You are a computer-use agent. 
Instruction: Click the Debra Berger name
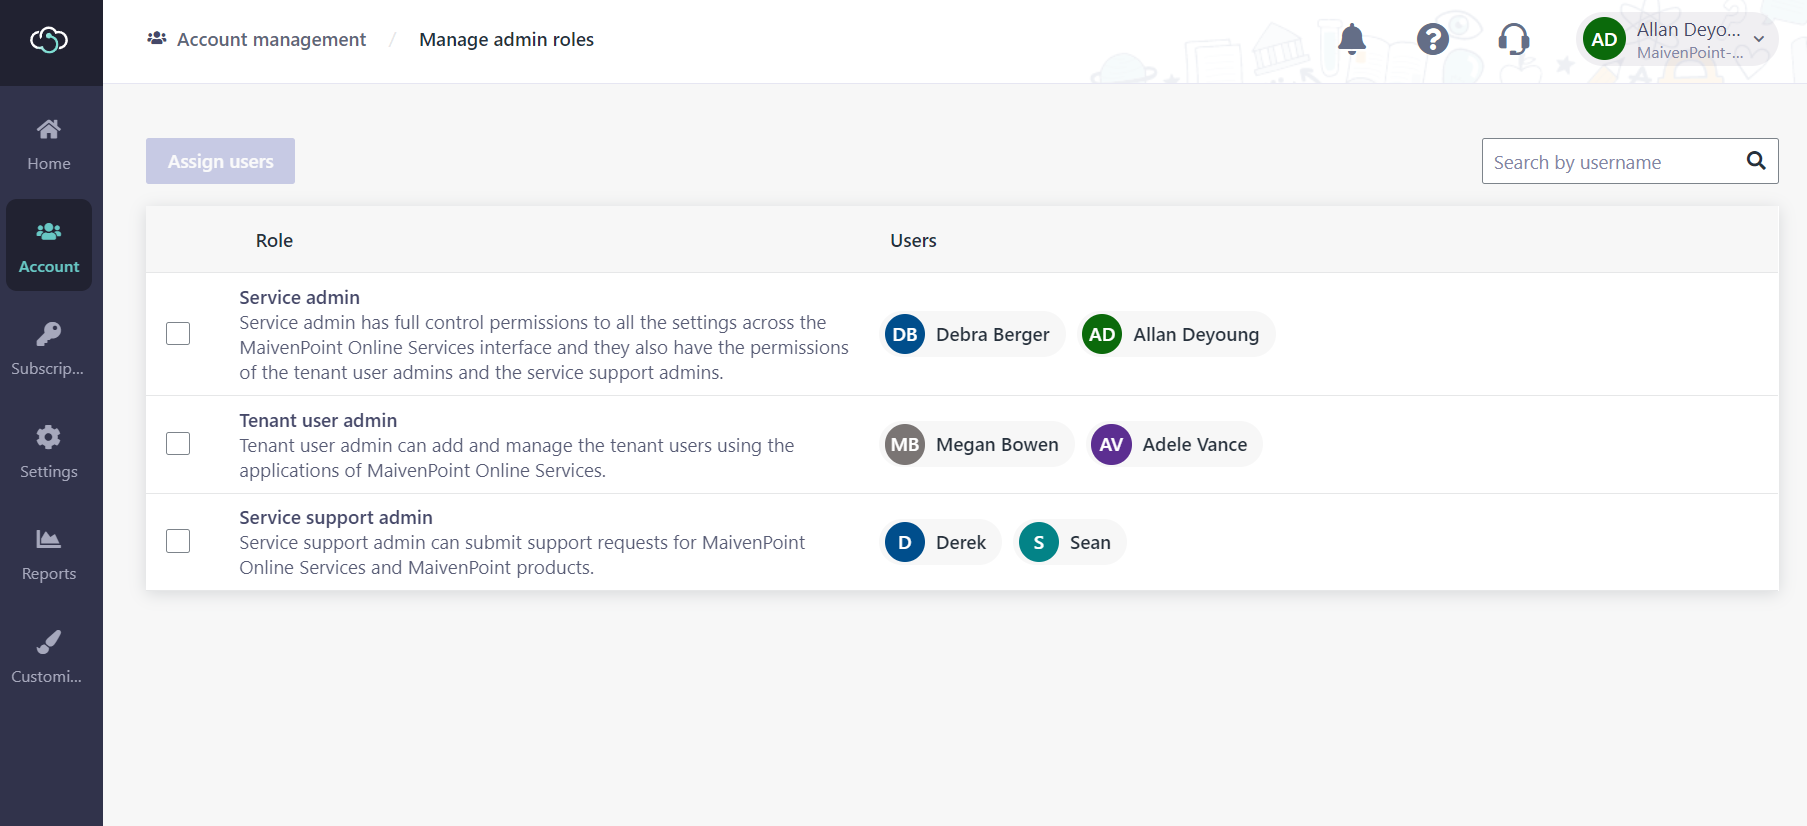993,334
